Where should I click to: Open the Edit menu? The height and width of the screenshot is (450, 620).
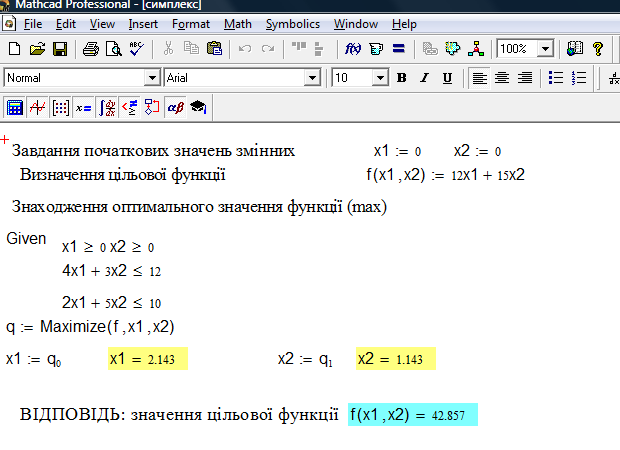pos(66,24)
